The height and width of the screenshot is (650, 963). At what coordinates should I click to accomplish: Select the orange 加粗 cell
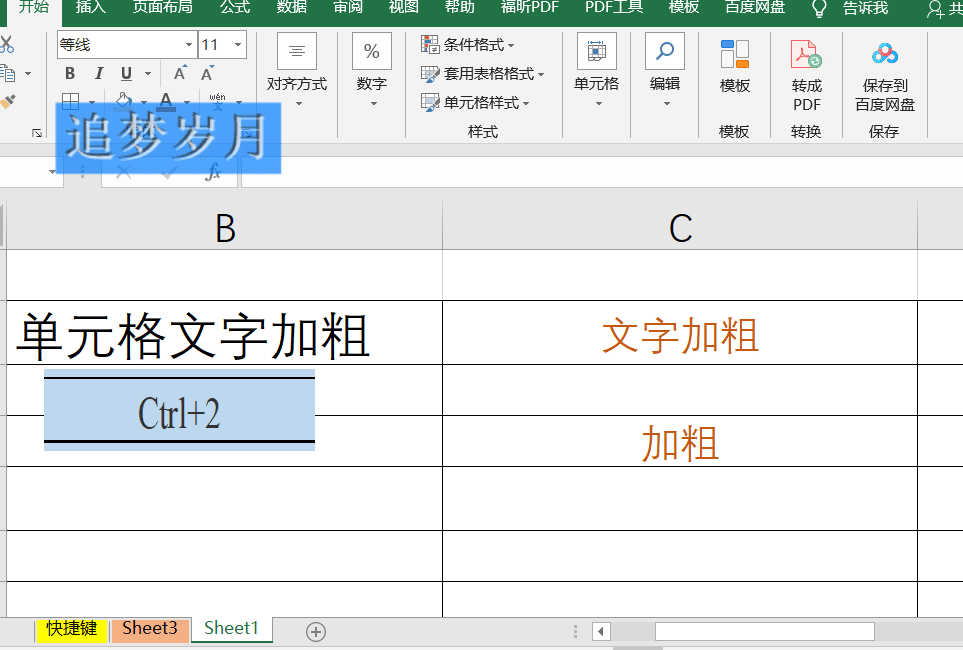680,442
